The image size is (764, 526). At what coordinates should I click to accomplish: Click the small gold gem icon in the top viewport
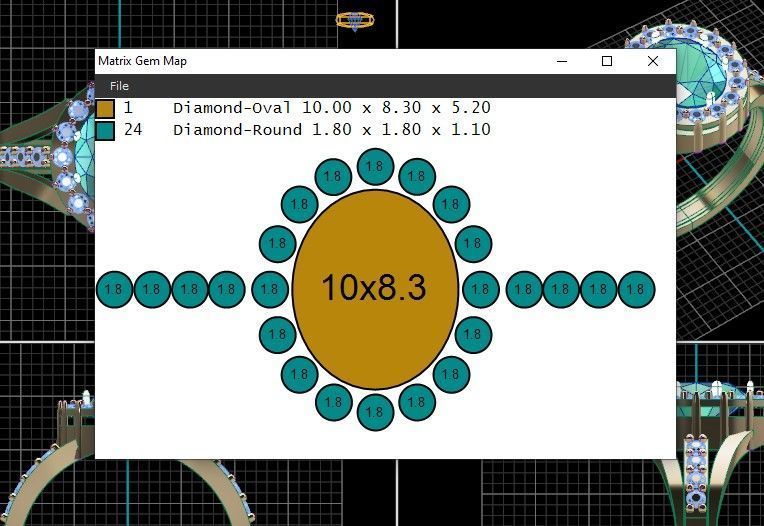pos(355,21)
